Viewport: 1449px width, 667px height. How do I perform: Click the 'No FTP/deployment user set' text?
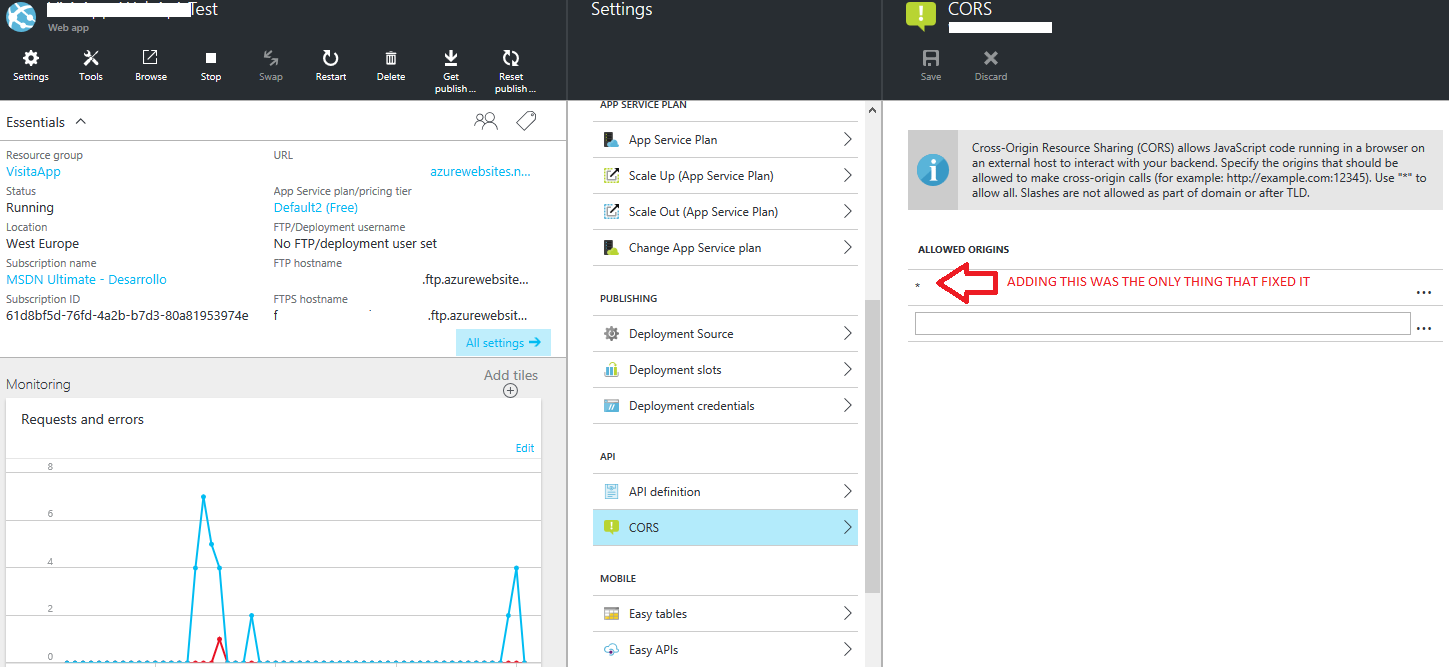click(x=355, y=244)
